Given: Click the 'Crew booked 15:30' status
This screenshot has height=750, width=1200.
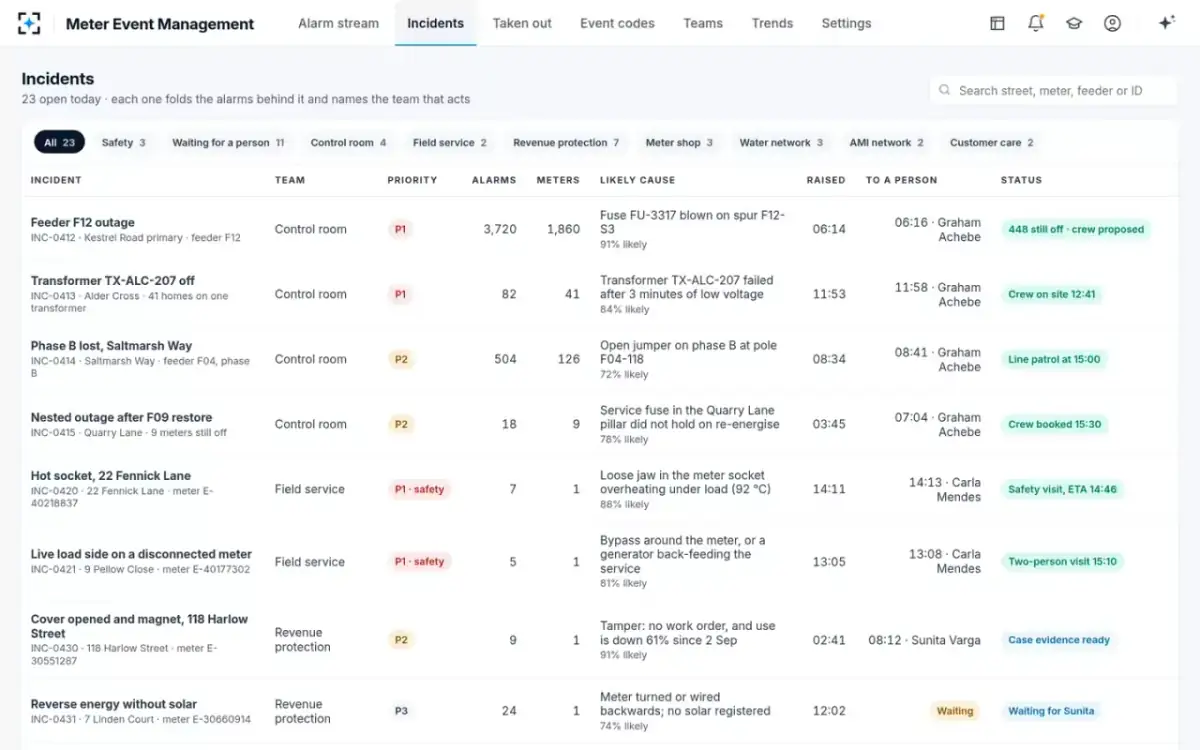Looking at the screenshot, I should click(1054, 424).
